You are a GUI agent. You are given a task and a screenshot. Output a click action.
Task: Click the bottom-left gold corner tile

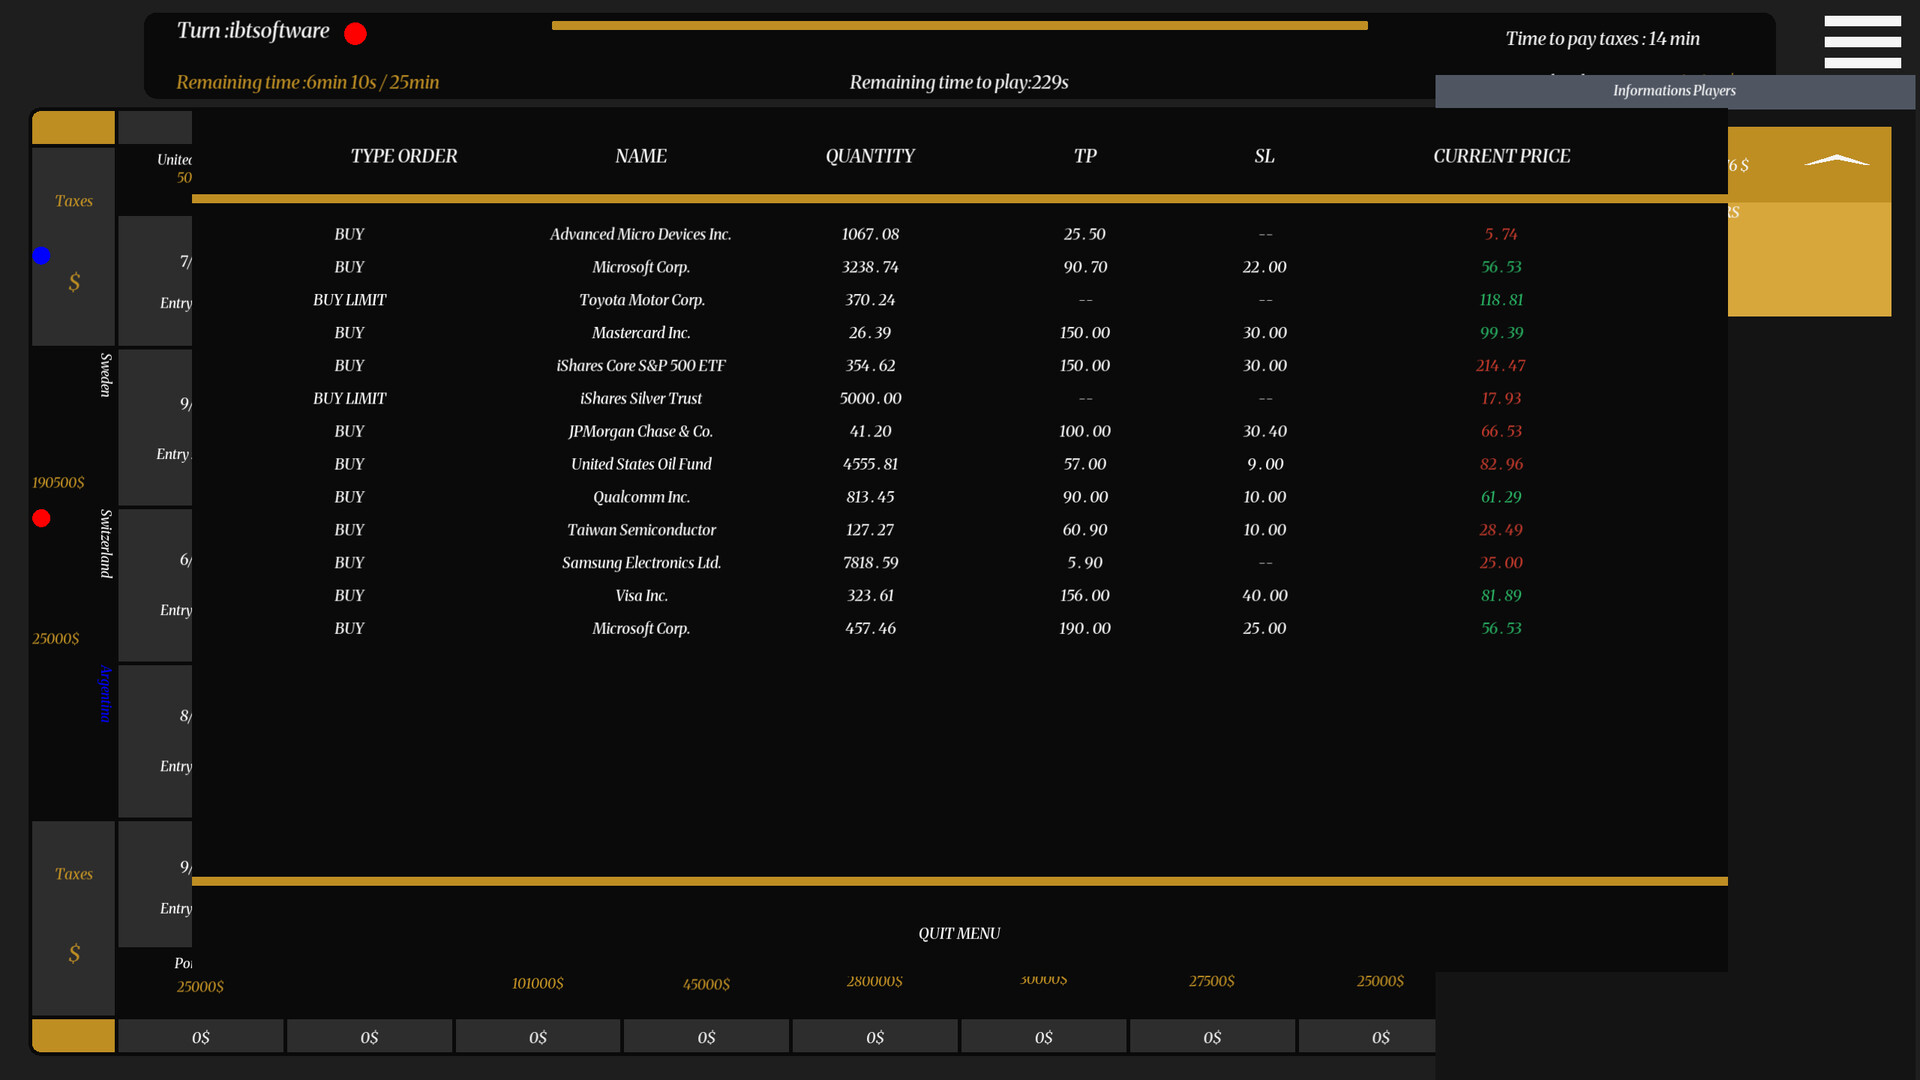point(73,1035)
